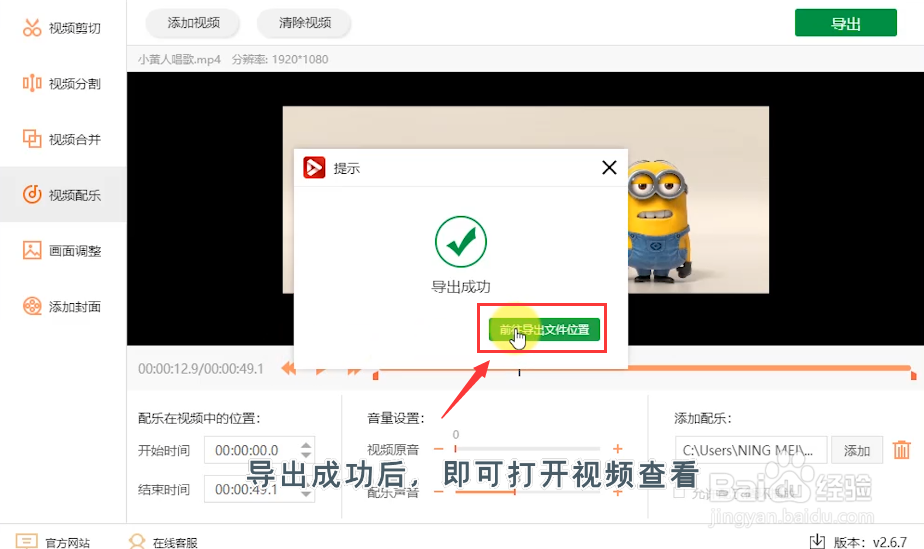Open the 画面调整 sidebar item
Screen dimensions: 924x549
[62, 250]
